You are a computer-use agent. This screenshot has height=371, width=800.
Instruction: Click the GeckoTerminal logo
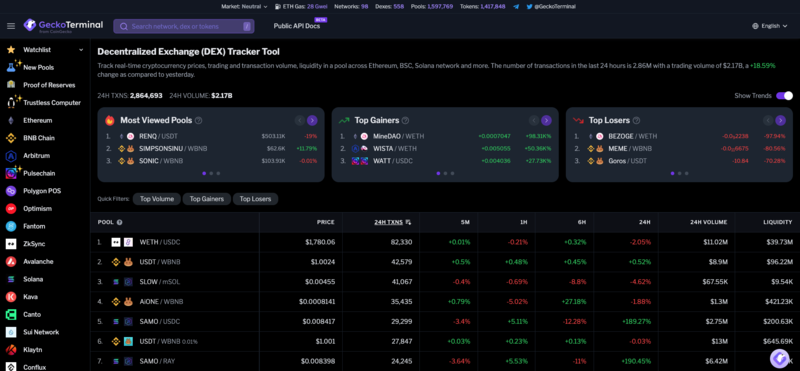(x=63, y=26)
